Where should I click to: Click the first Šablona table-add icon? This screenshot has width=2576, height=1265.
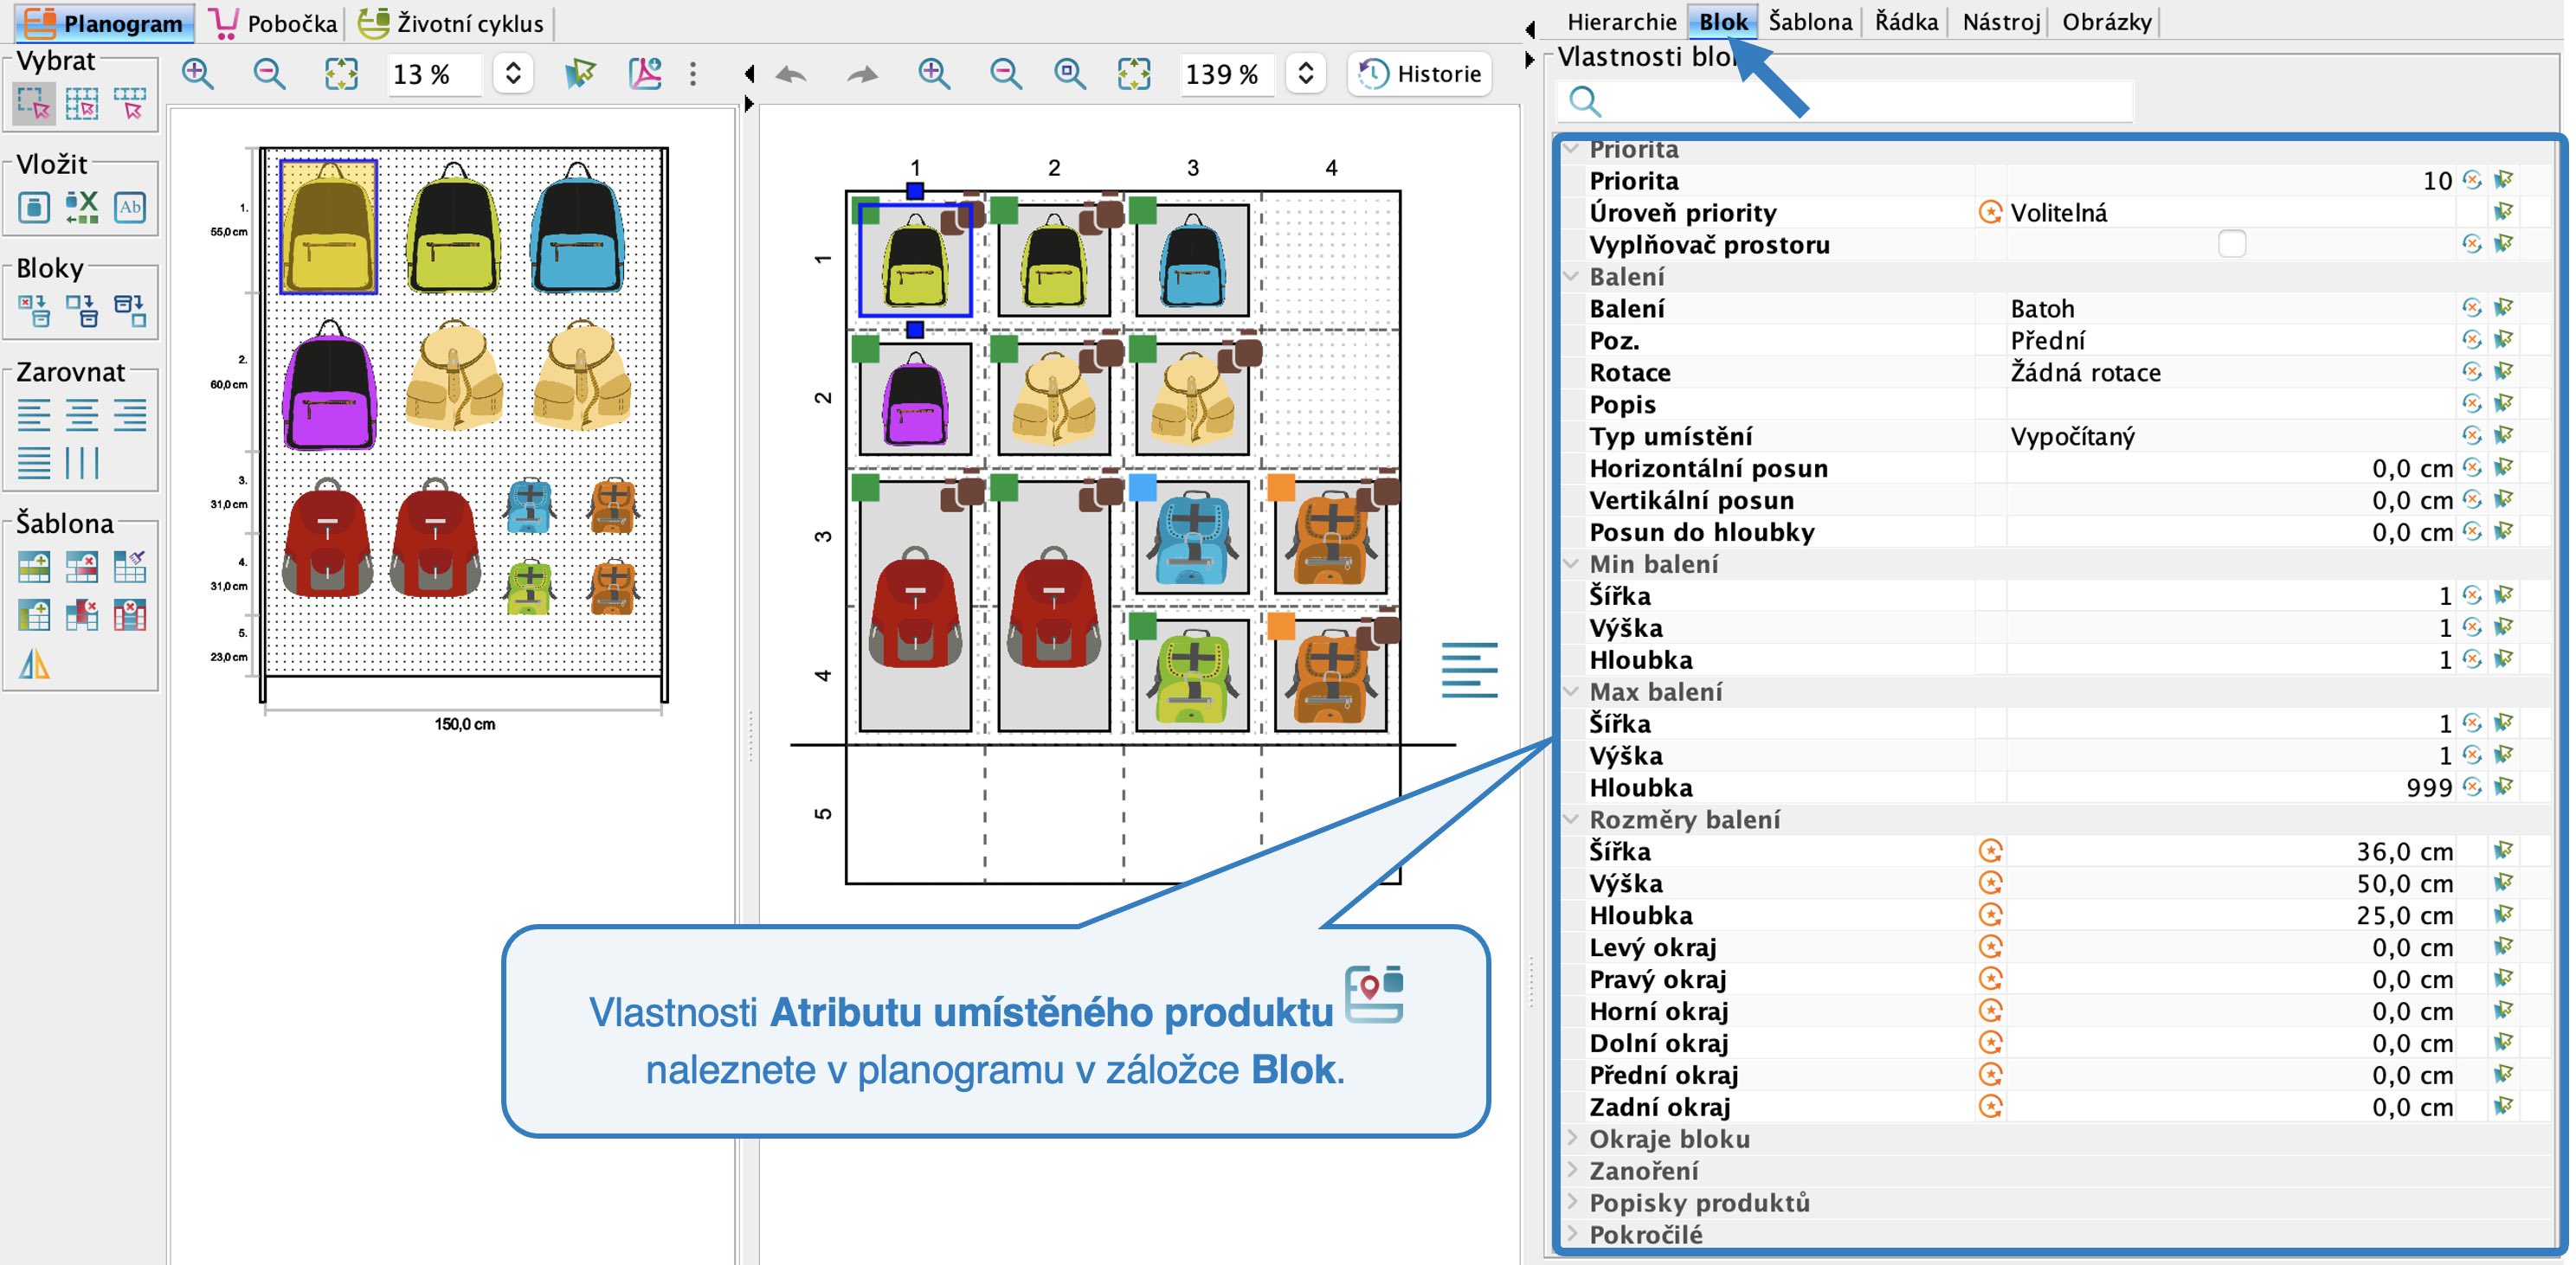coord(34,567)
